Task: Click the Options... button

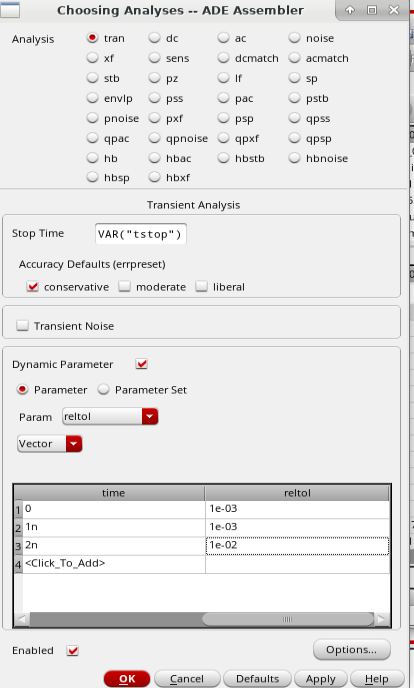Action: pyautogui.click(x=352, y=649)
